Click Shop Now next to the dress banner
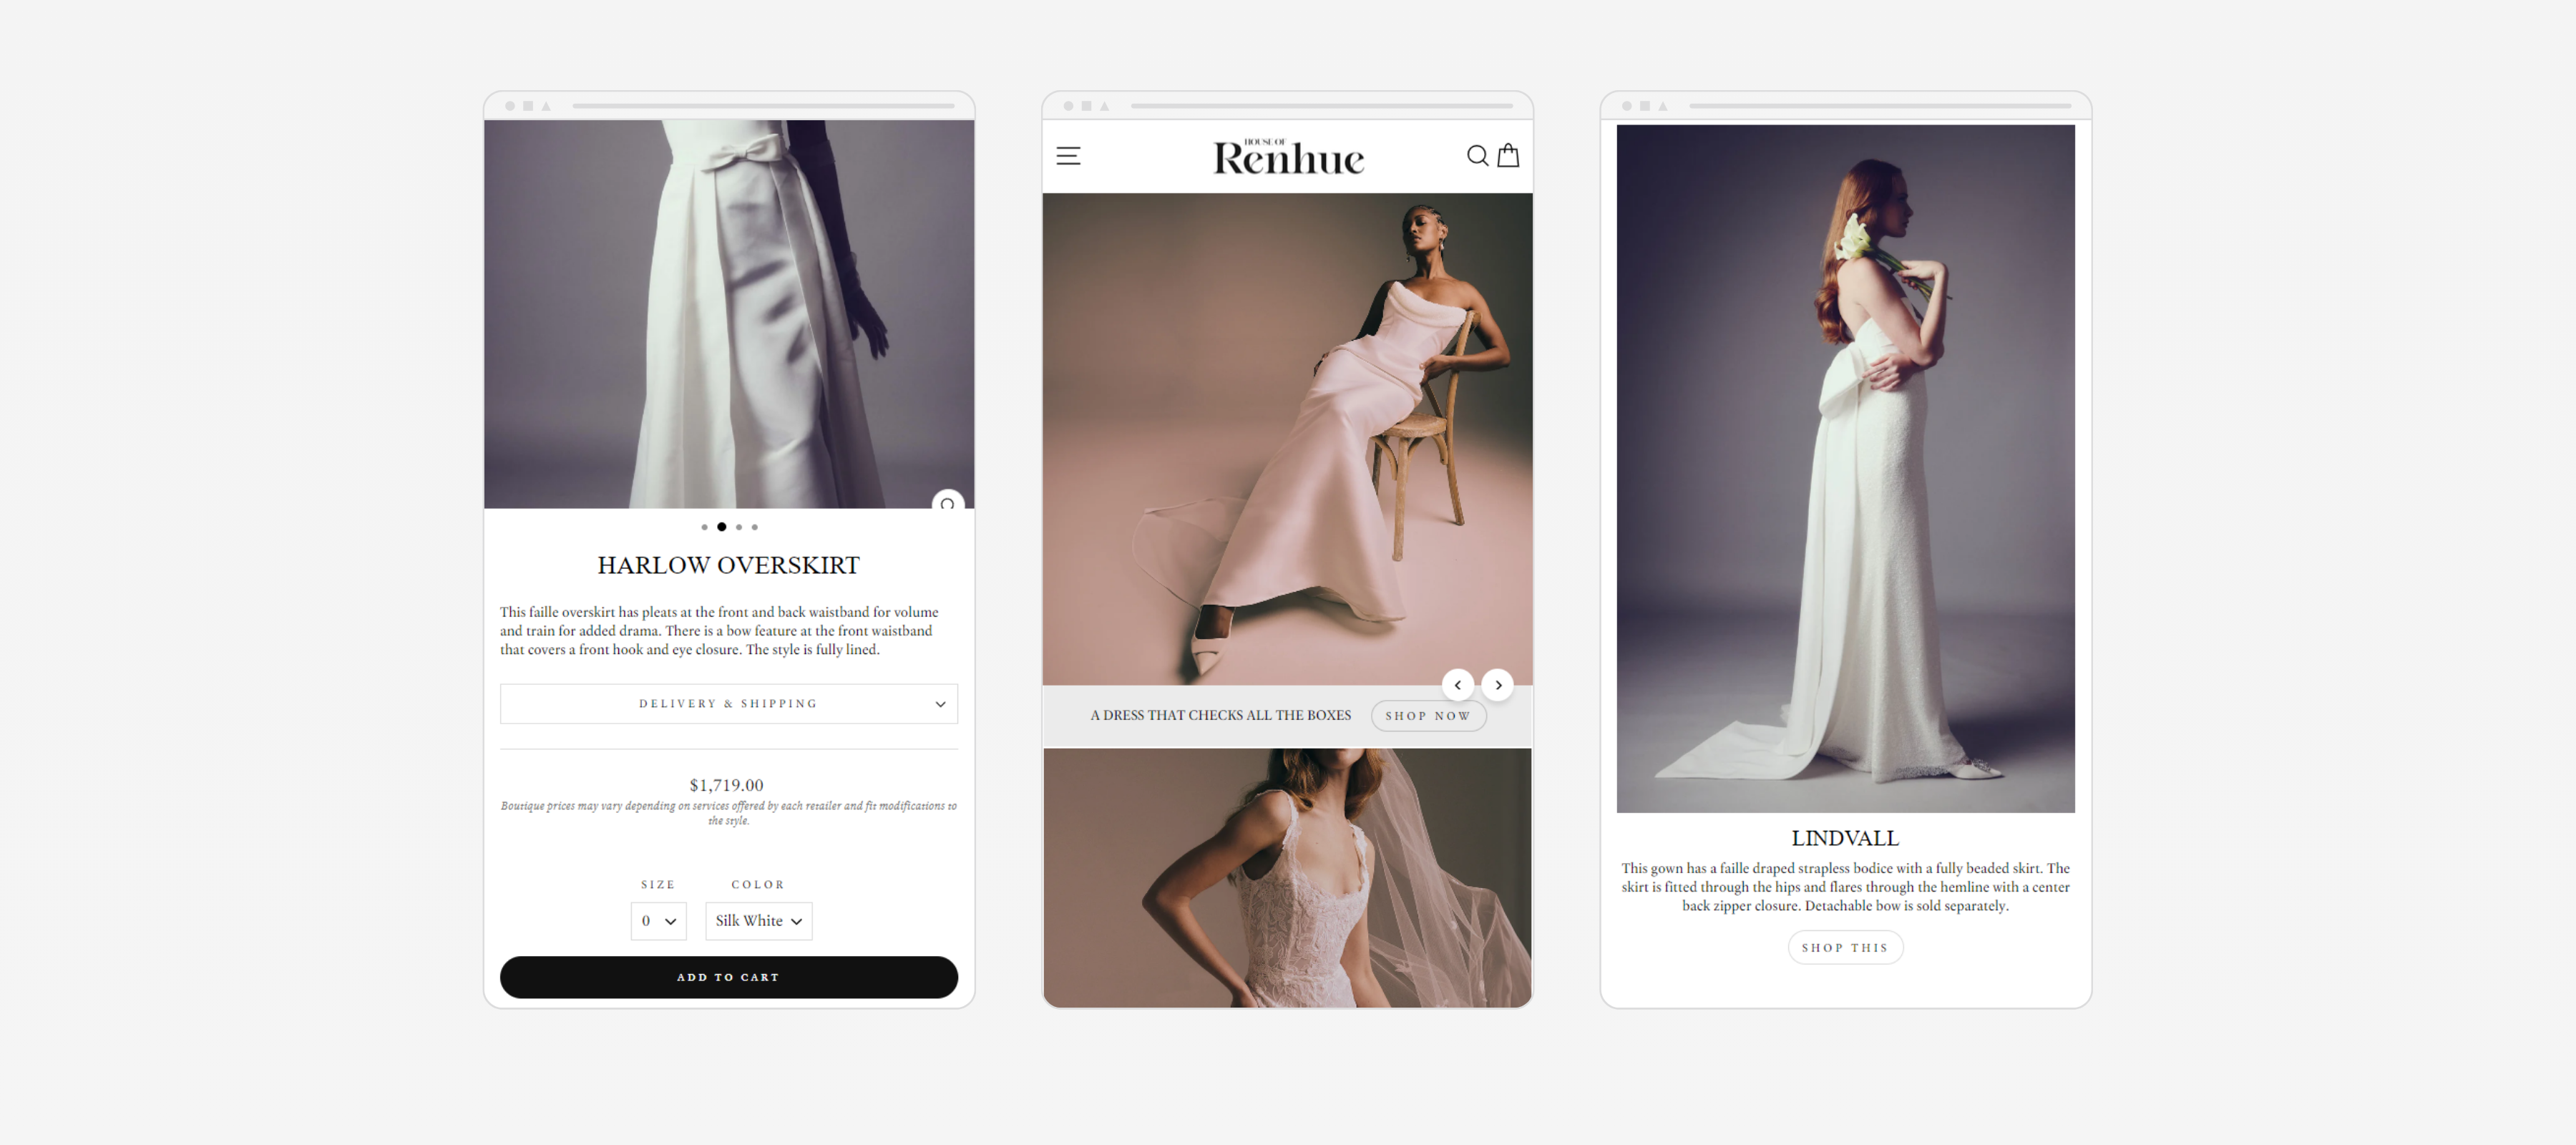Screen dimensions: 2576x1145 [1429, 715]
